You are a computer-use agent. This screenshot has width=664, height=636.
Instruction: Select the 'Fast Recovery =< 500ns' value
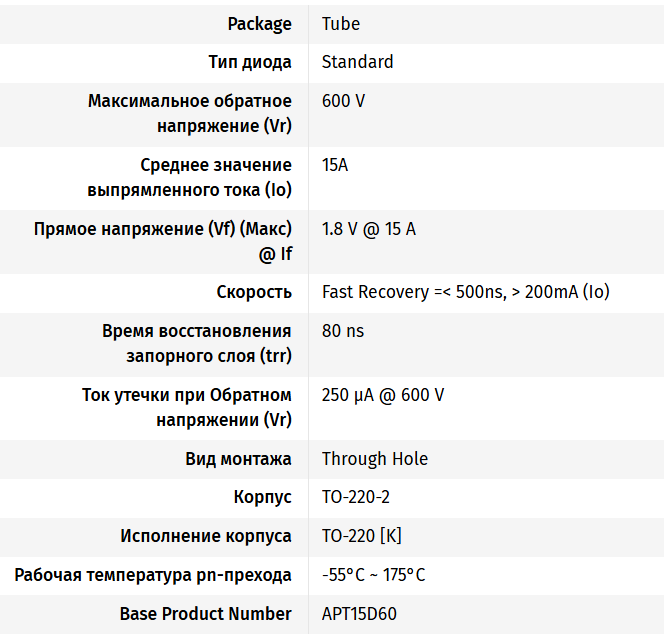point(465,292)
